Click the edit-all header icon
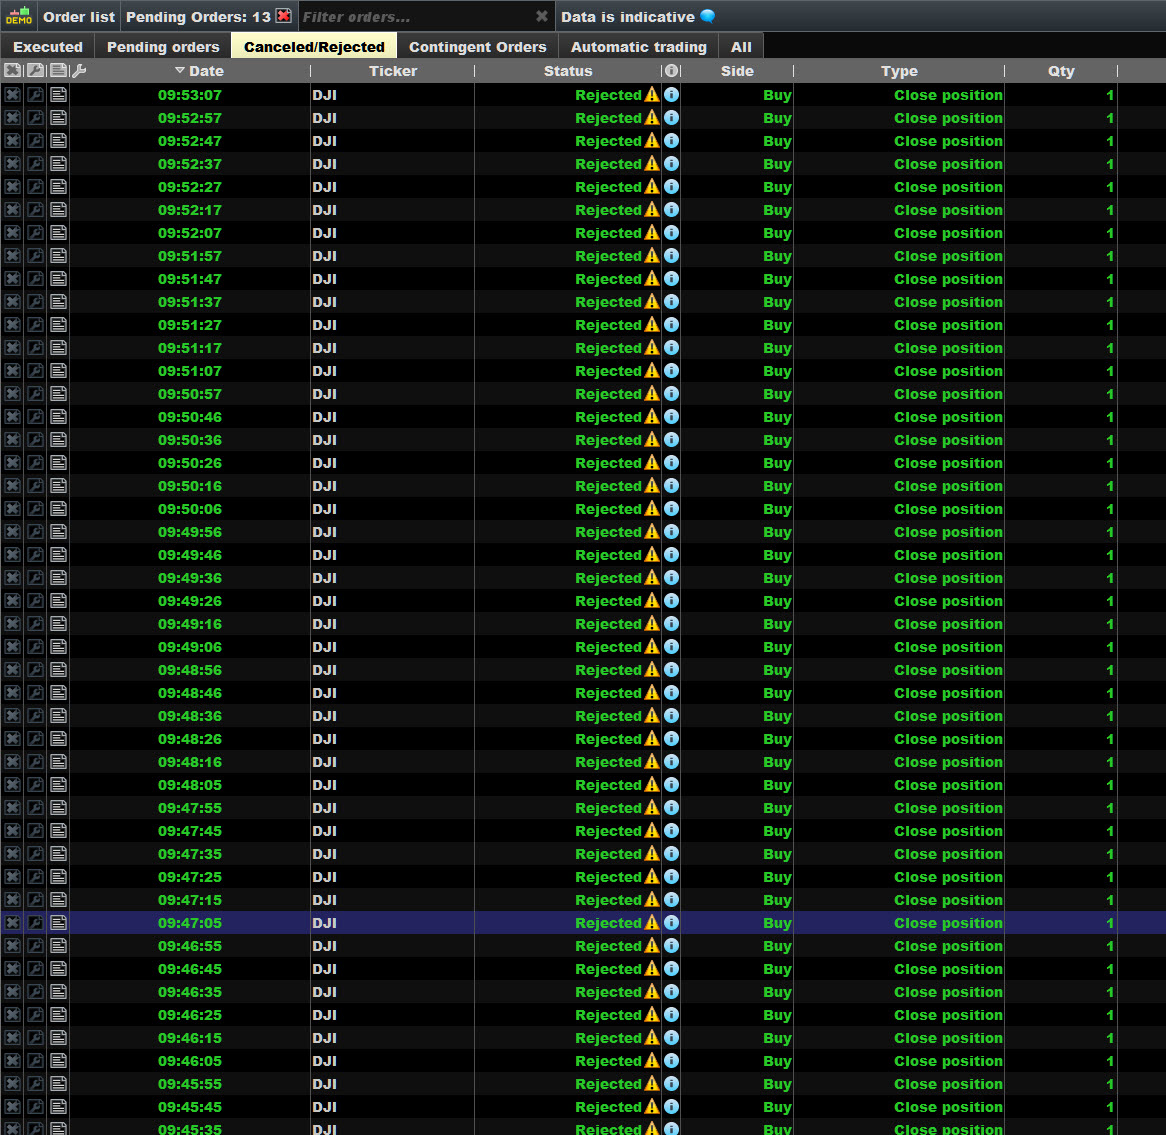 point(36,71)
